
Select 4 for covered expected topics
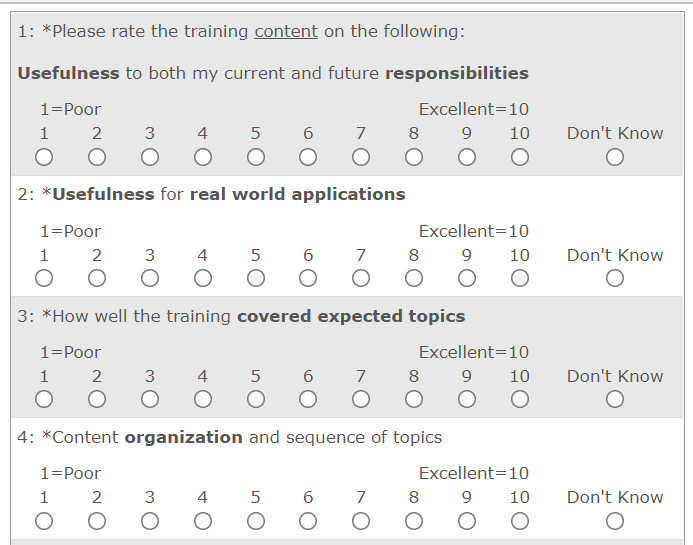[x=203, y=399]
